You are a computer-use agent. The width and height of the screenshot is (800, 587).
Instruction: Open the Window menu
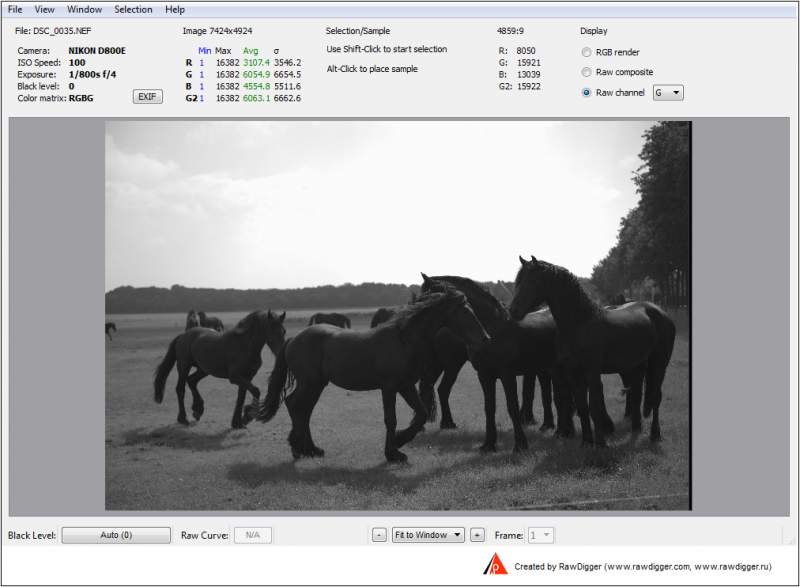coord(84,9)
